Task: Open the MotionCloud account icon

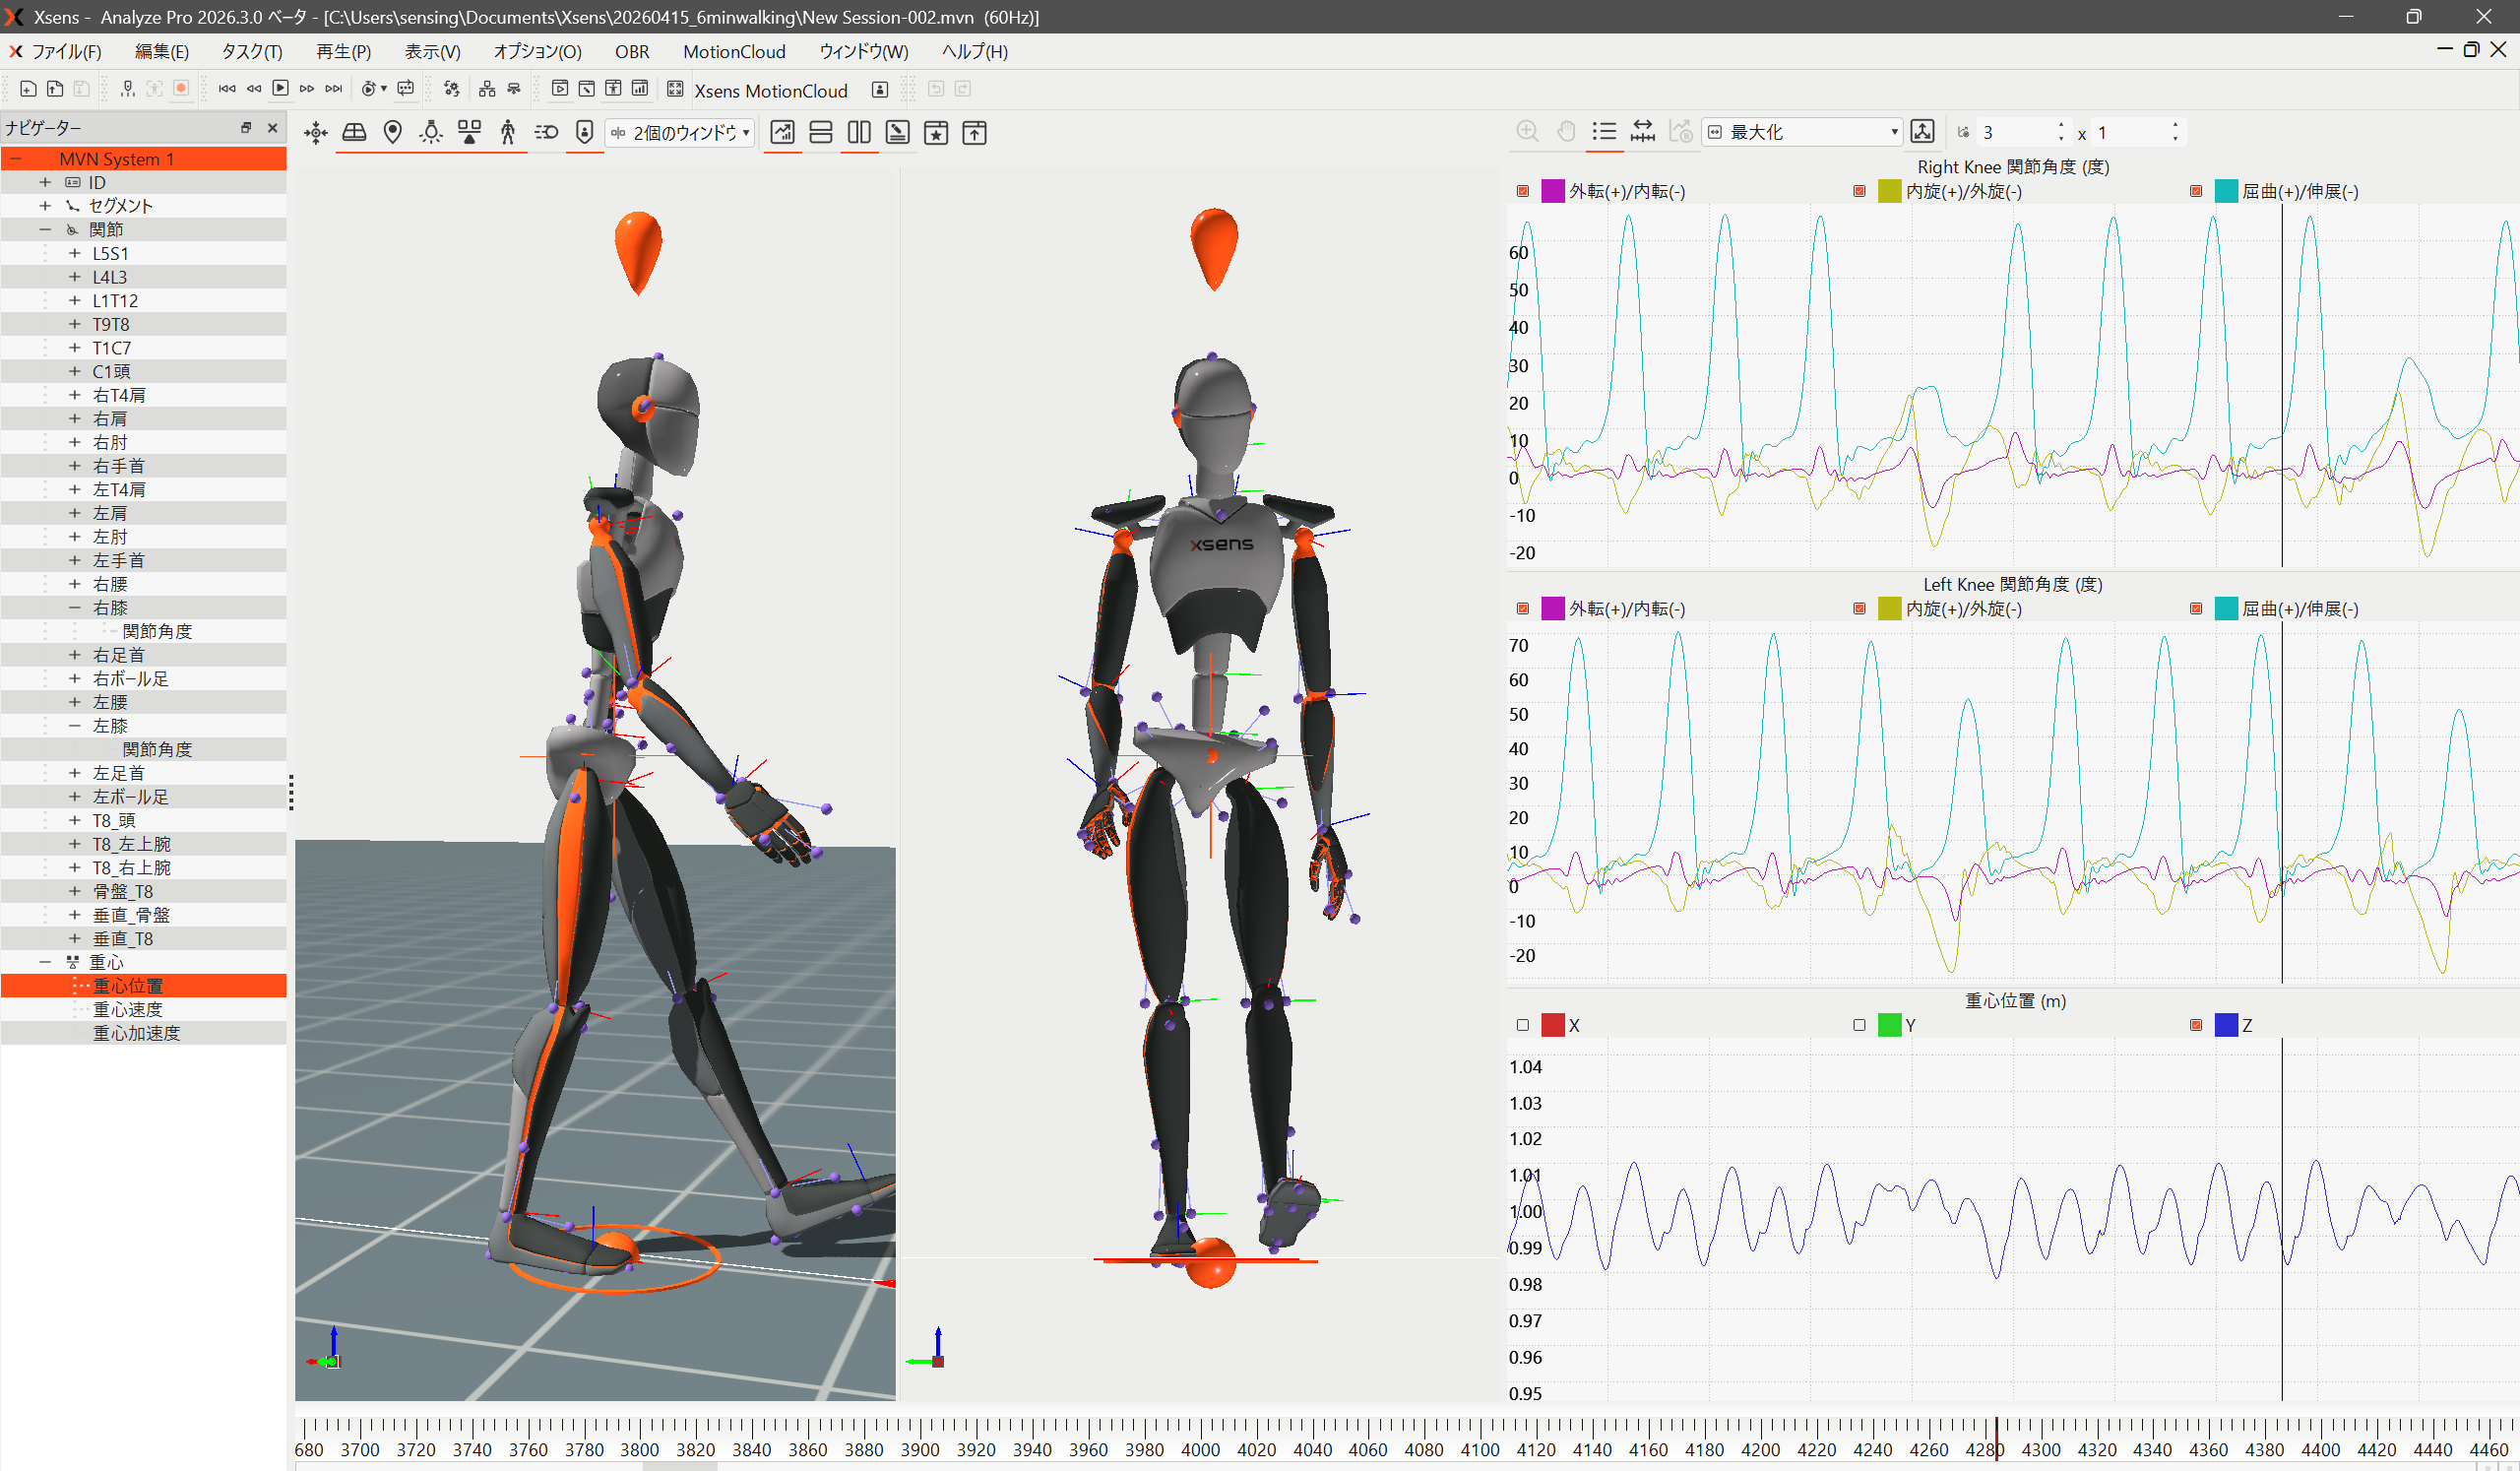Action: [x=880, y=90]
